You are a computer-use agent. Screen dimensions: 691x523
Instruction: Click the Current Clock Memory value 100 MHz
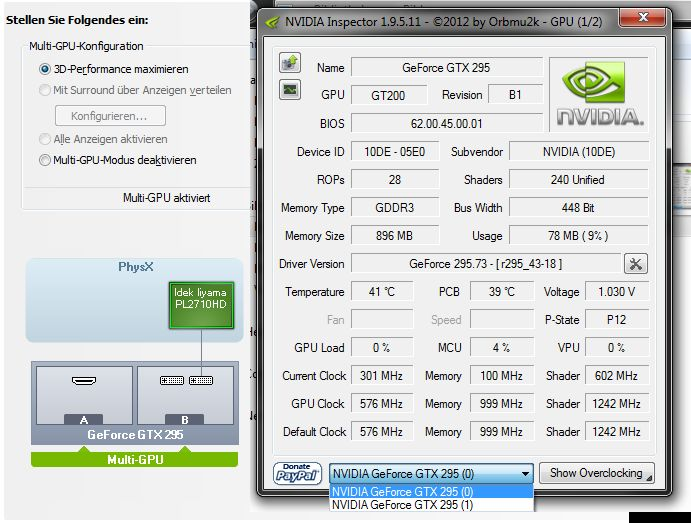pyautogui.click(x=502, y=376)
